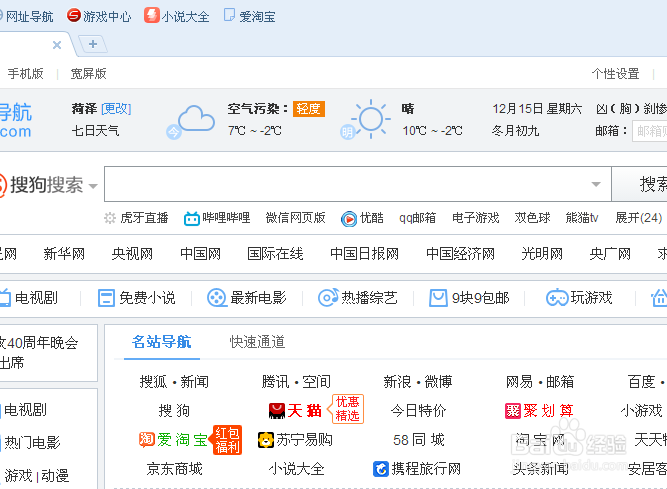
Task: Open the 小说大全 link in site grid
Action: tap(296, 469)
